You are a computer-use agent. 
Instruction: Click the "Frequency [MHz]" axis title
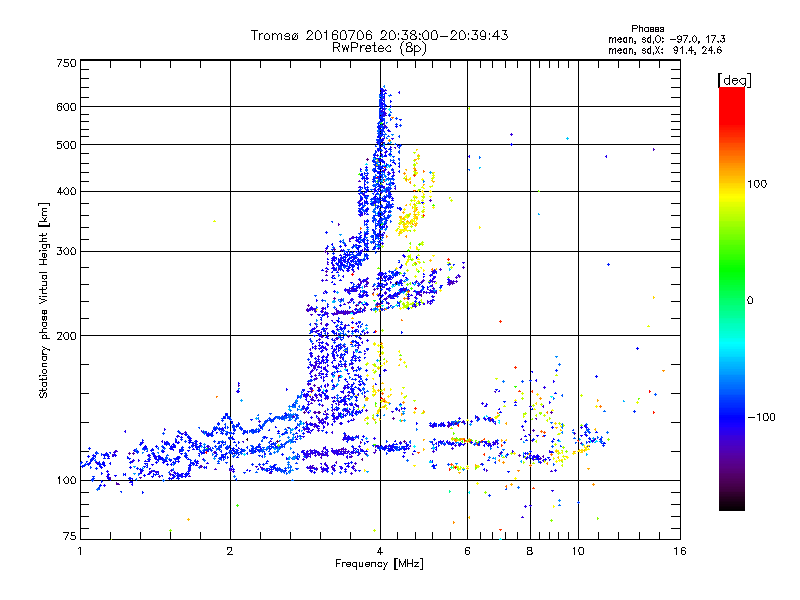click(379, 564)
